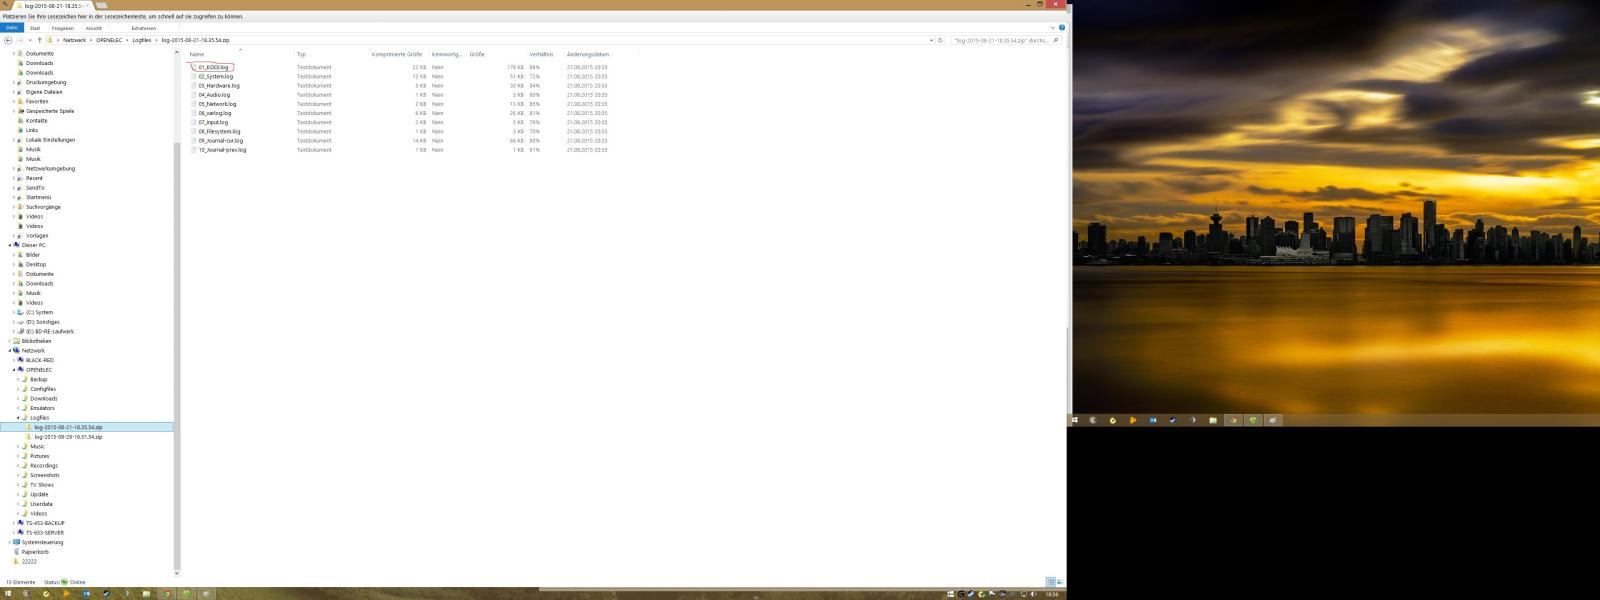Go back with the left arrow button
The width and height of the screenshot is (1600, 600).
[x=8, y=40]
